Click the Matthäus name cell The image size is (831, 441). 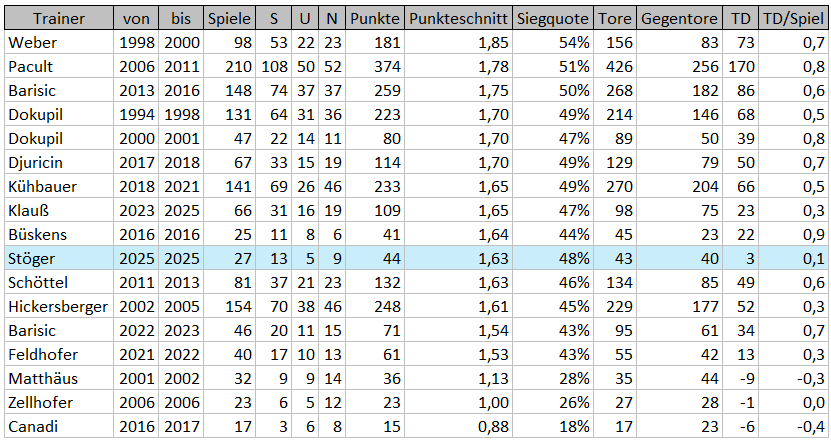tap(57, 378)
